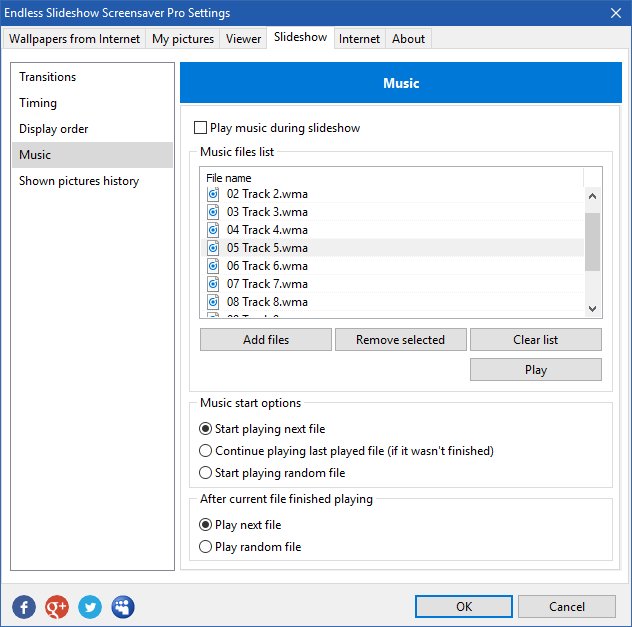Screen dimensions: 632x627
Task: Open the Google Plus social icon
Action: pos(57,606)
